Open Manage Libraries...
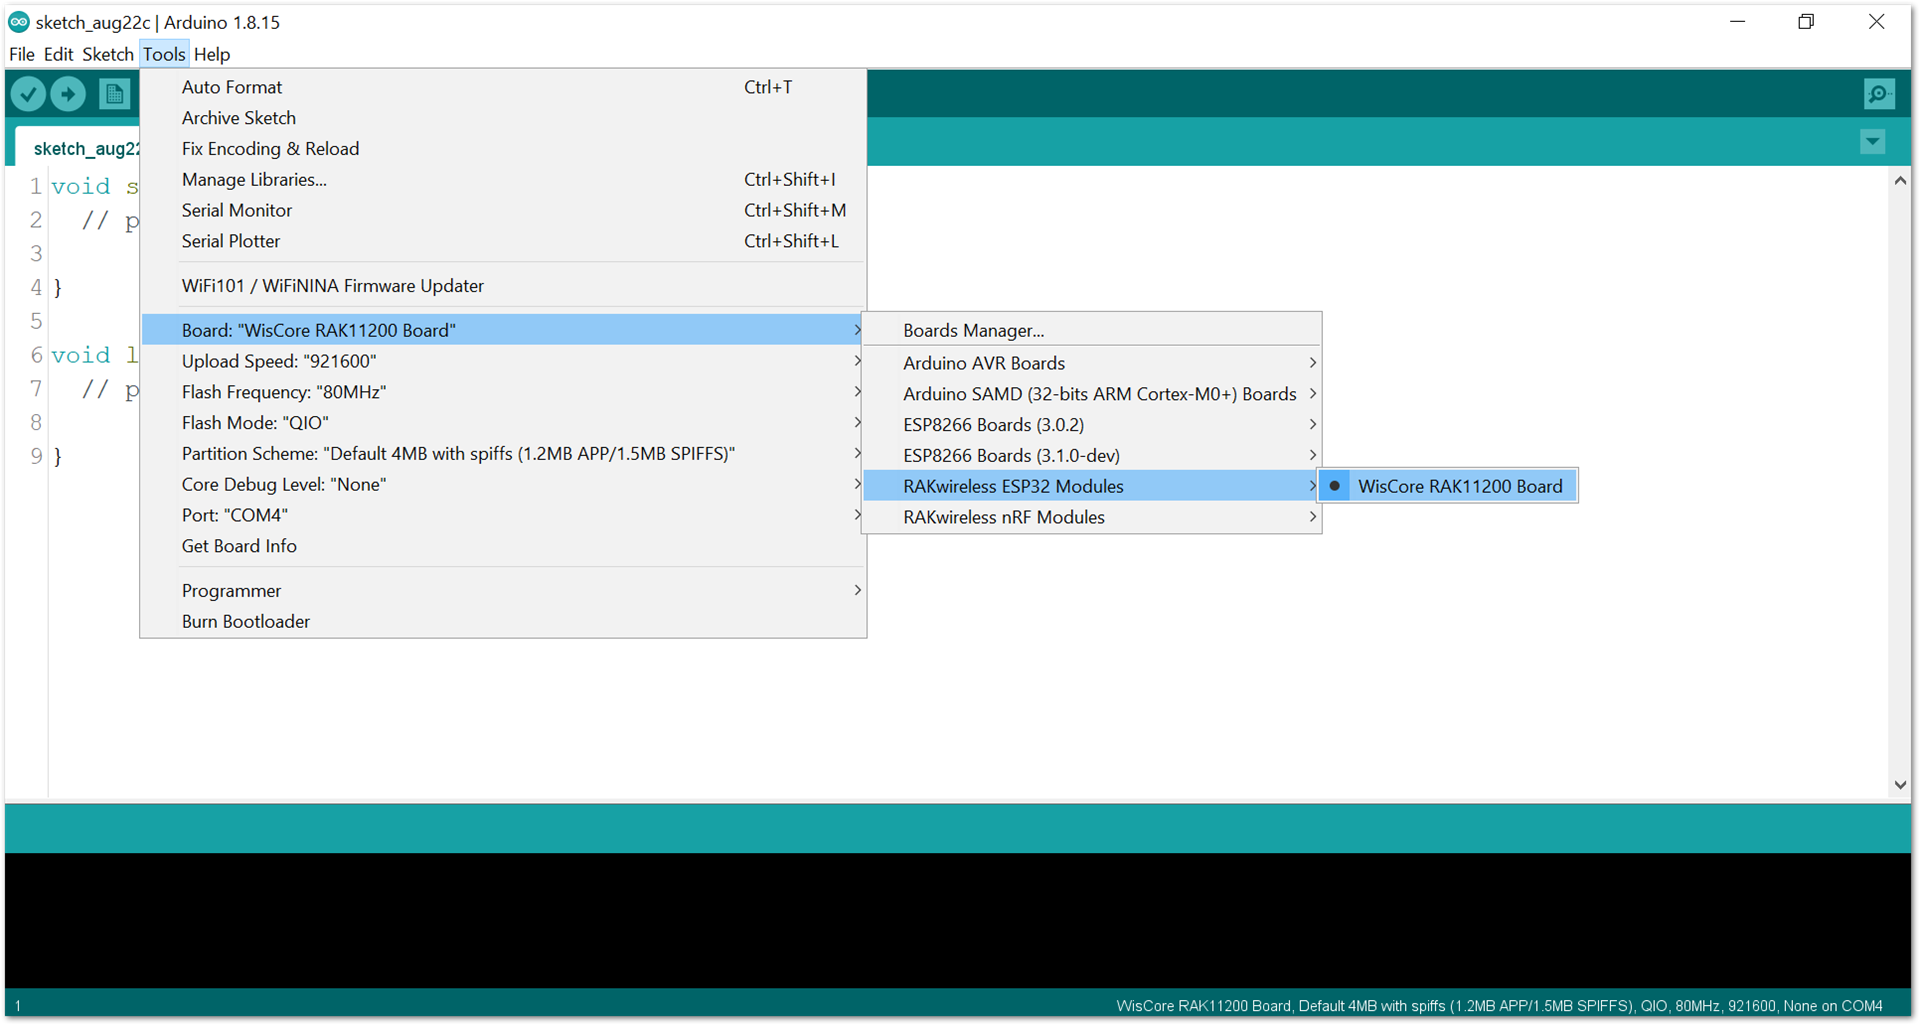 pos(503,180)
